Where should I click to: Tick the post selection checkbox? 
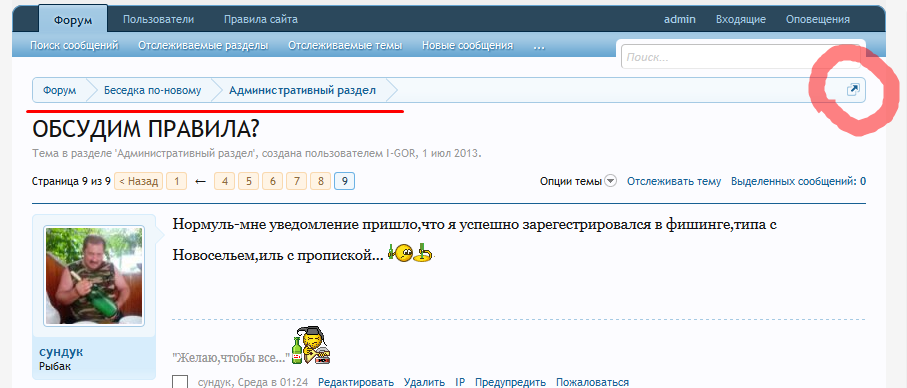click(x=180, y=382)
